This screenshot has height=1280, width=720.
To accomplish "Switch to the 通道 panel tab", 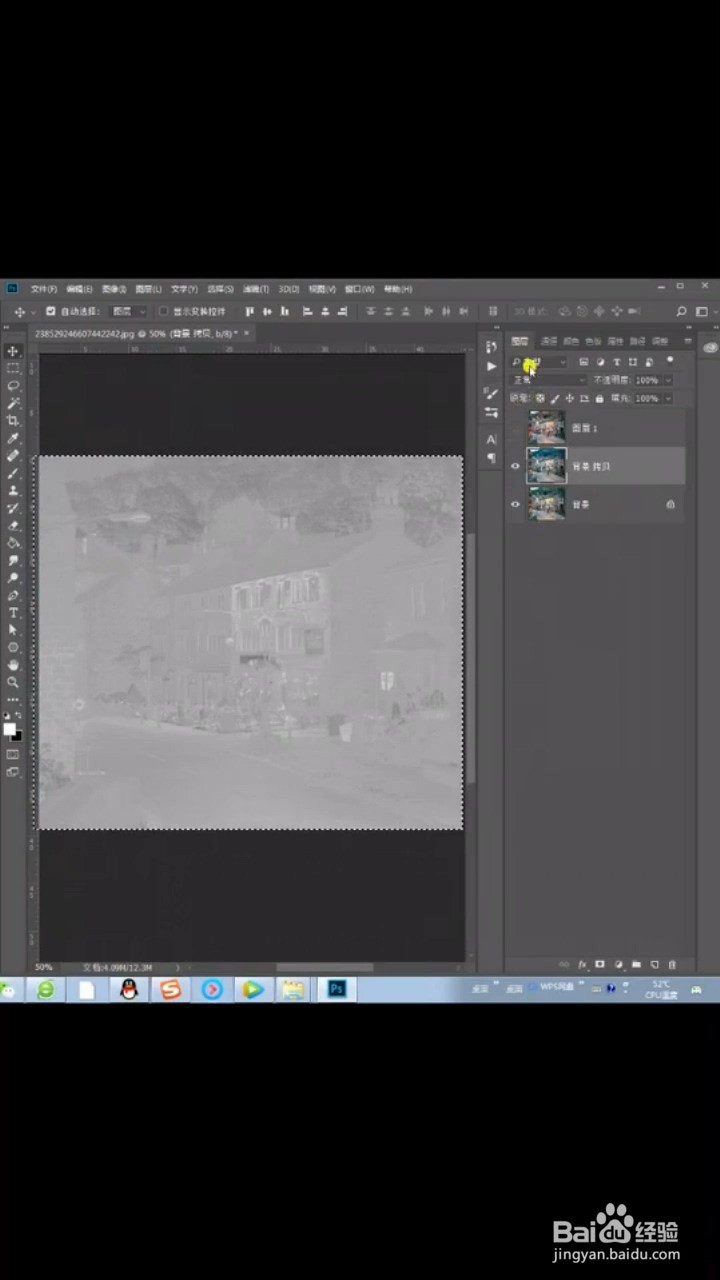I will pyautogui.click(x=549, y=341).
